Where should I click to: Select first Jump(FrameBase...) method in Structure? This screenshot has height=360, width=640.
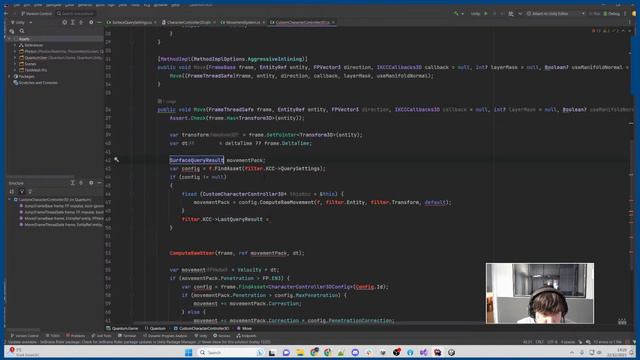point(62,206)
